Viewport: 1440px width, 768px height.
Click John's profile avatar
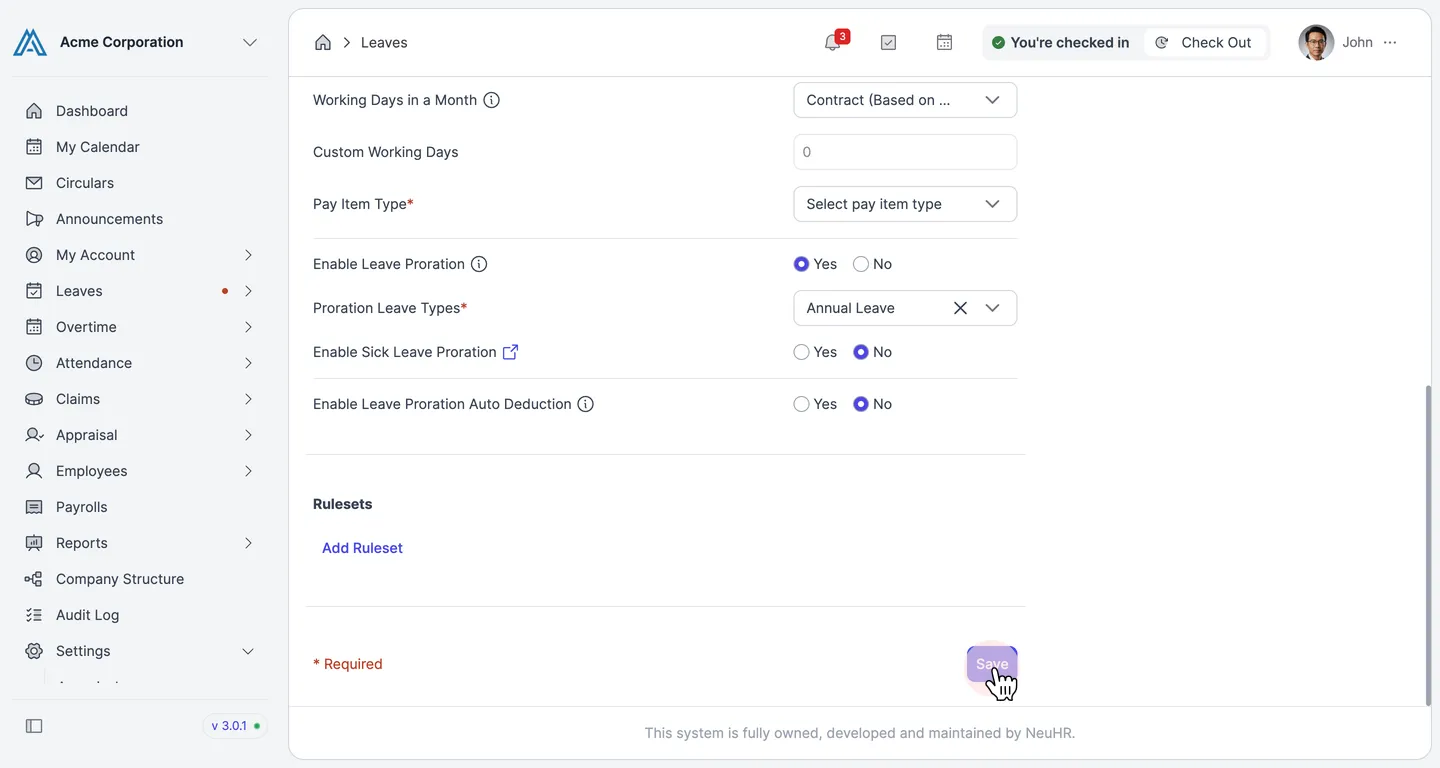coord(1316,42)
